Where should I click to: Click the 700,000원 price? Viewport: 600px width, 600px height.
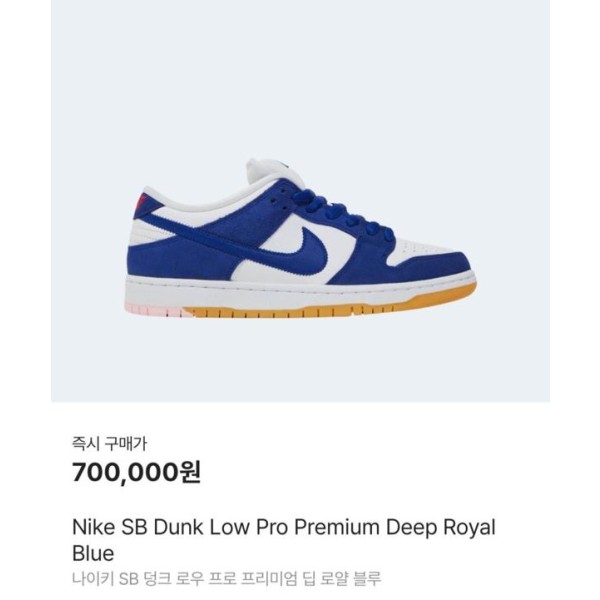click(136, 471)
